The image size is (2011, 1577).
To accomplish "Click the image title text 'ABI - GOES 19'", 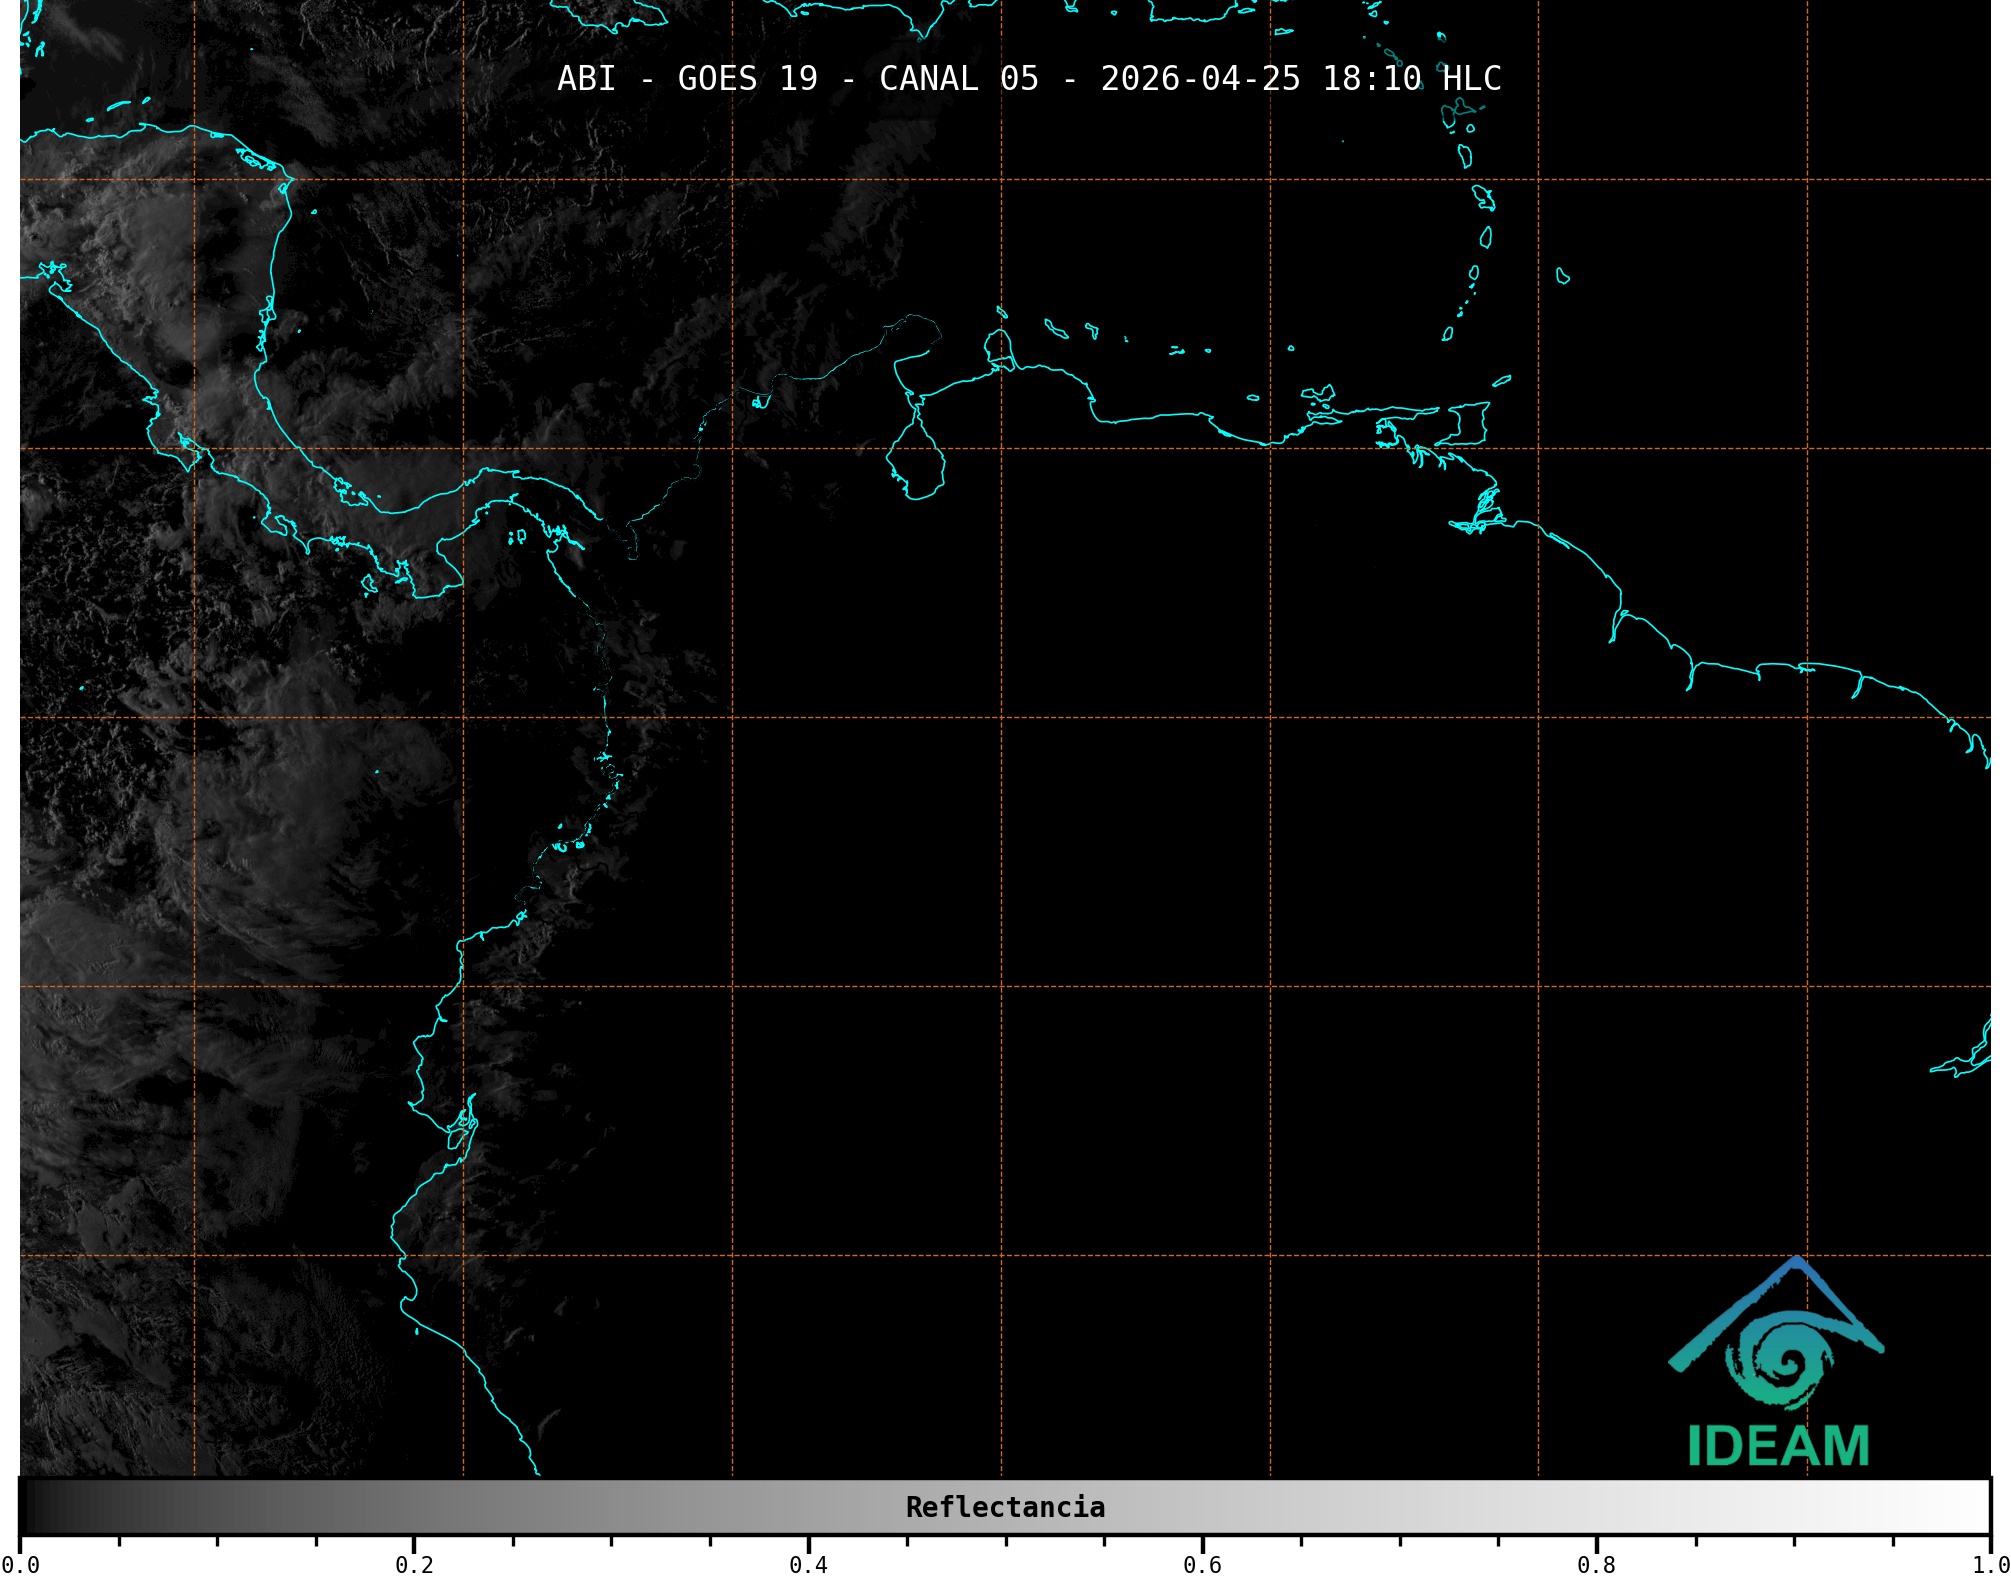I will coord(686,79).
